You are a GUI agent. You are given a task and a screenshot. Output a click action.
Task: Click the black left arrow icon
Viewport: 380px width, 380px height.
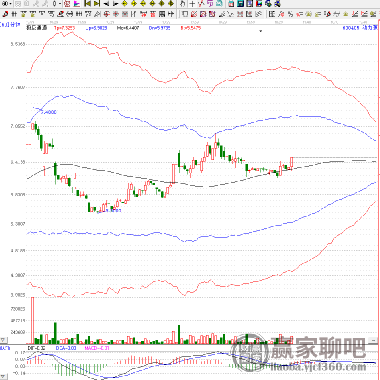(x=106, y=4)
